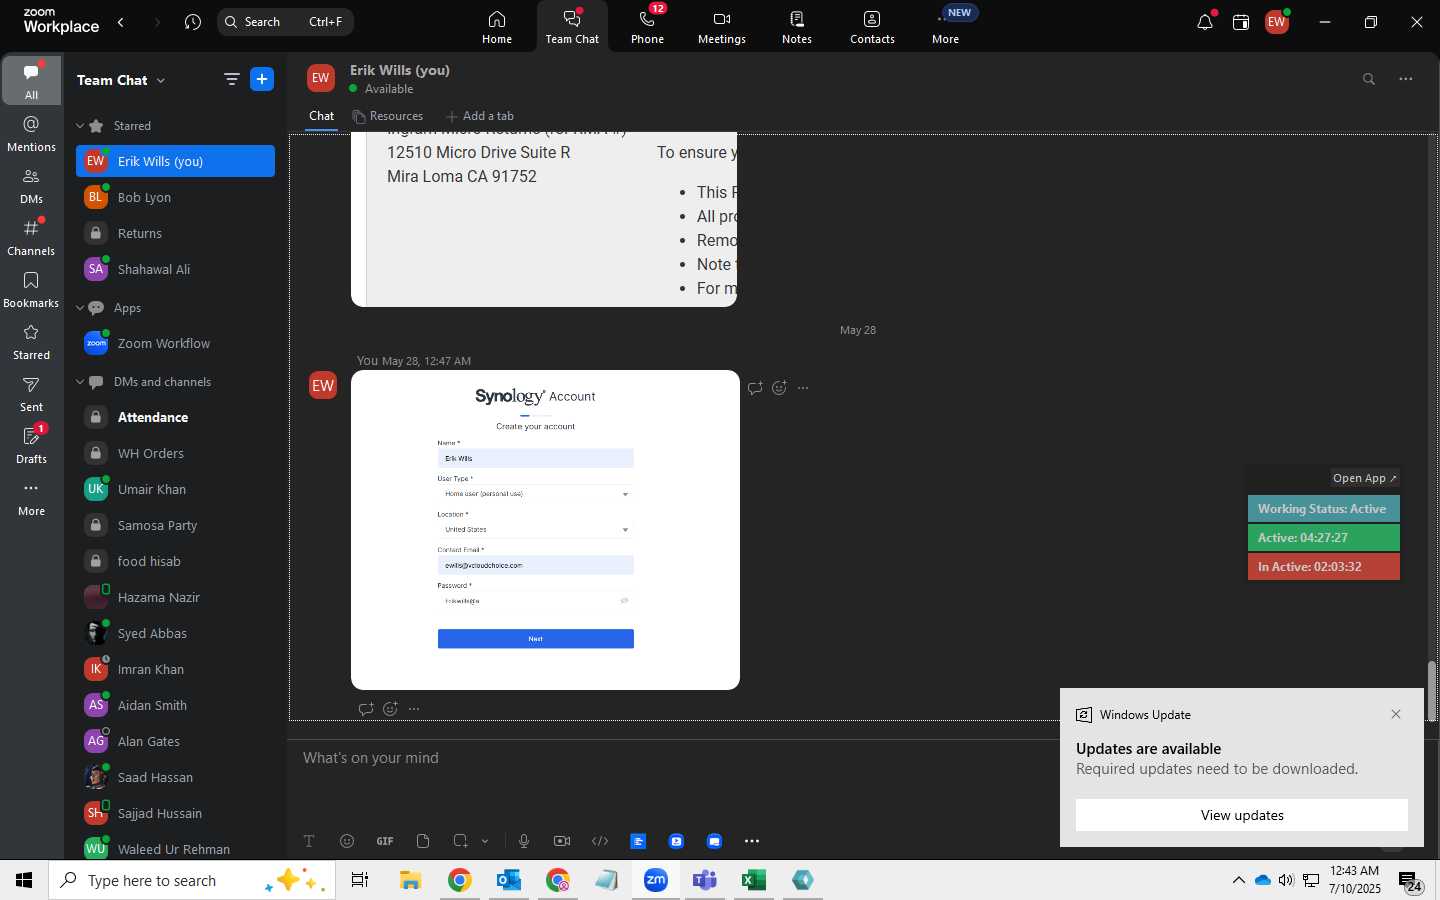Collapse the DMs and channels group
The height and width of the screenshot is (900, 1440).
[80, 382]
